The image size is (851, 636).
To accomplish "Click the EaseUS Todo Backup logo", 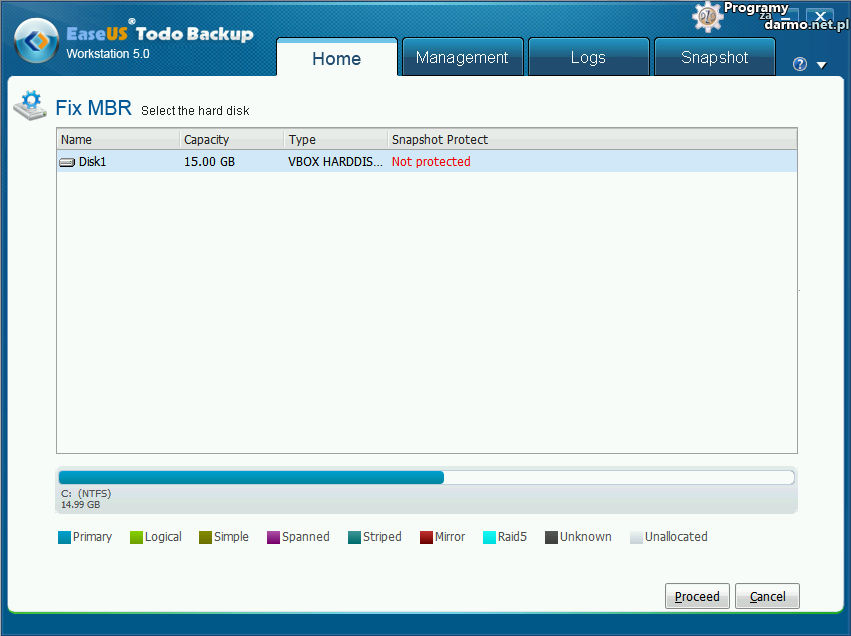I will click(36, 42).
